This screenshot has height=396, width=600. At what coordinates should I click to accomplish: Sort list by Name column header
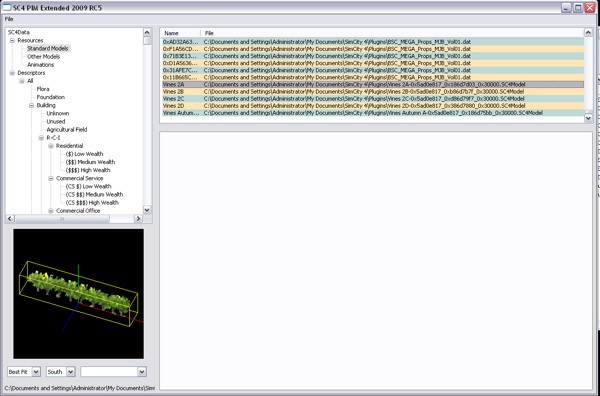click(181, 33)
